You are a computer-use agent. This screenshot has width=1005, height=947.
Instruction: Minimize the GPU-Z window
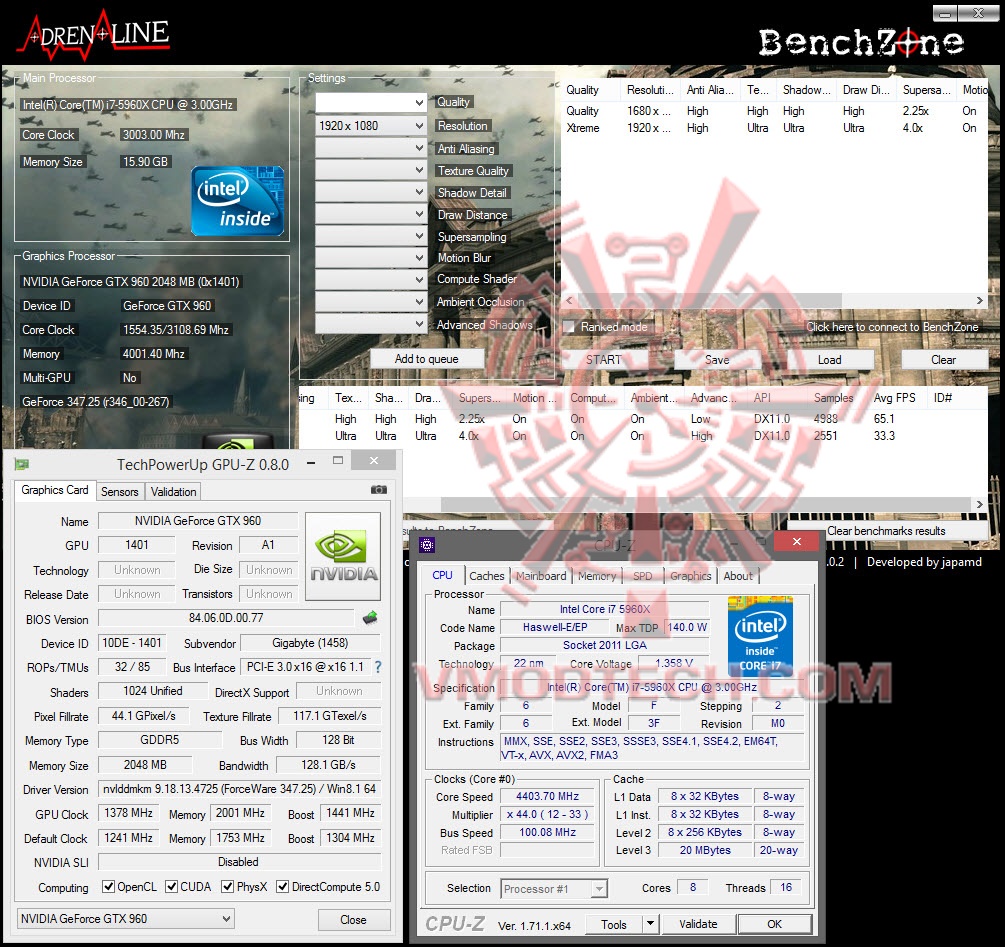[311, 462]
